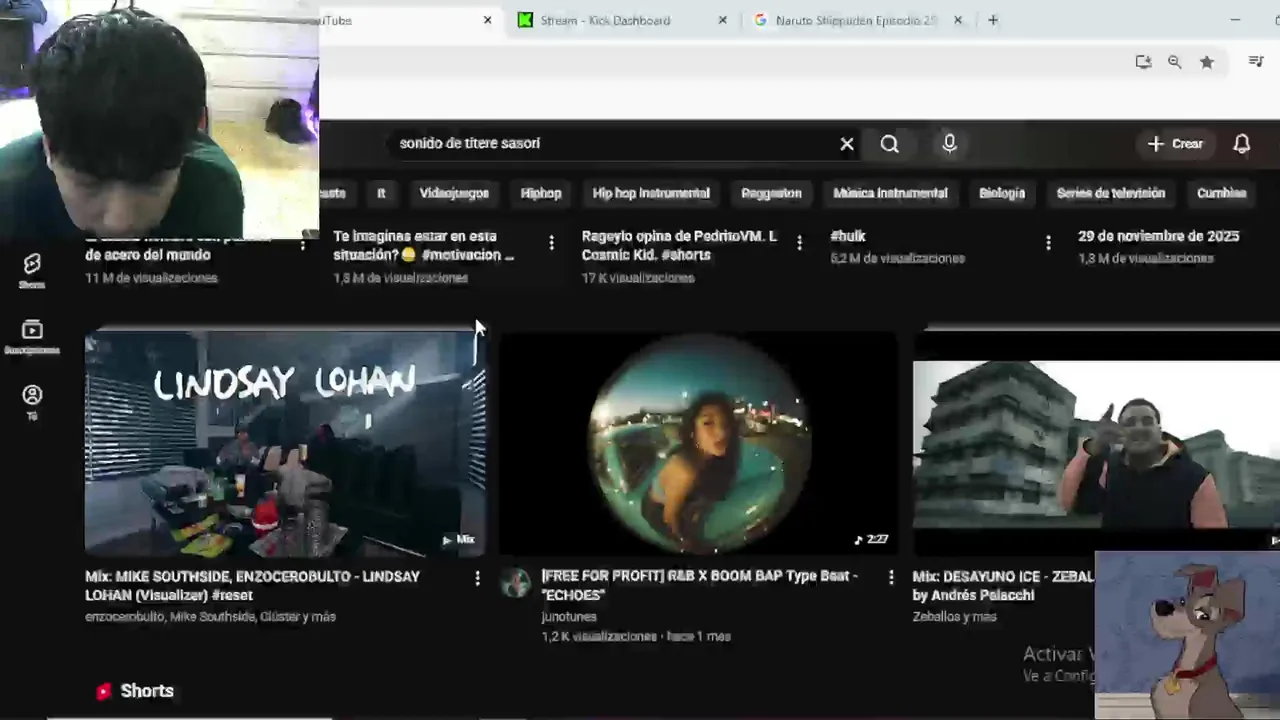The image size is (1280, 720).
Task: Click text 1,2 K visualizaciones · hace 1 mes
Action: click(x=636, y=636)
